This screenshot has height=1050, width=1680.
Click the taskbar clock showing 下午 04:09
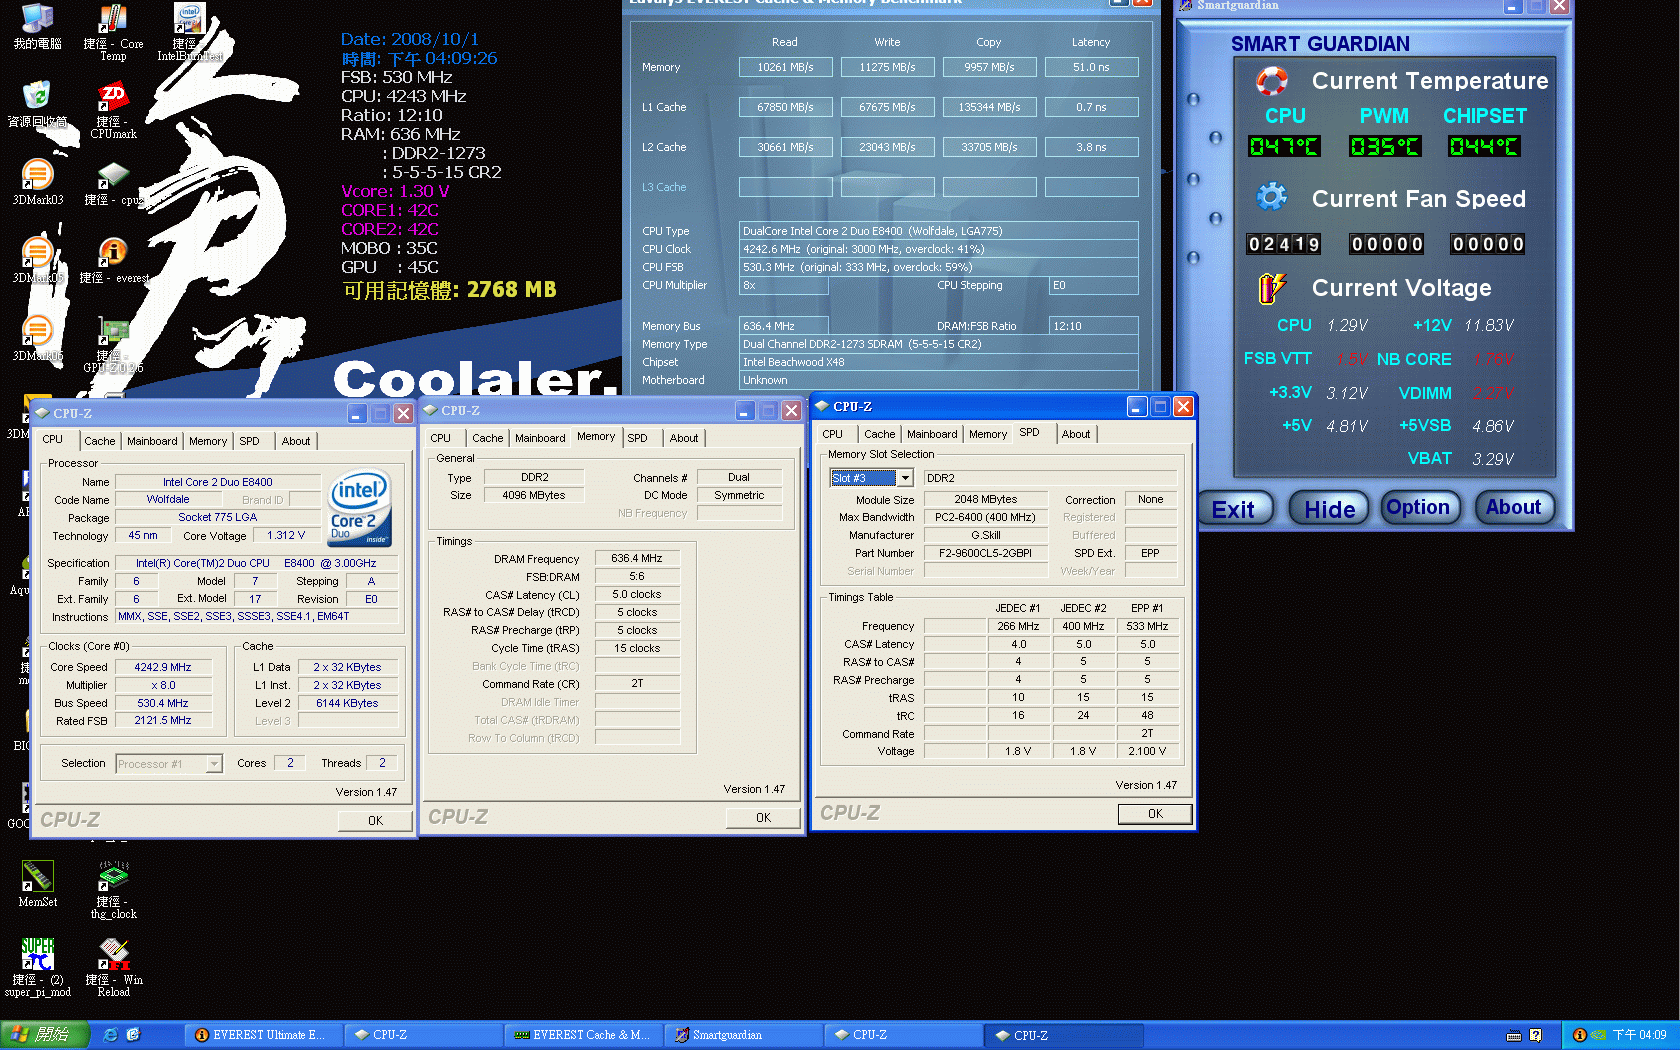(1639, 1035)
